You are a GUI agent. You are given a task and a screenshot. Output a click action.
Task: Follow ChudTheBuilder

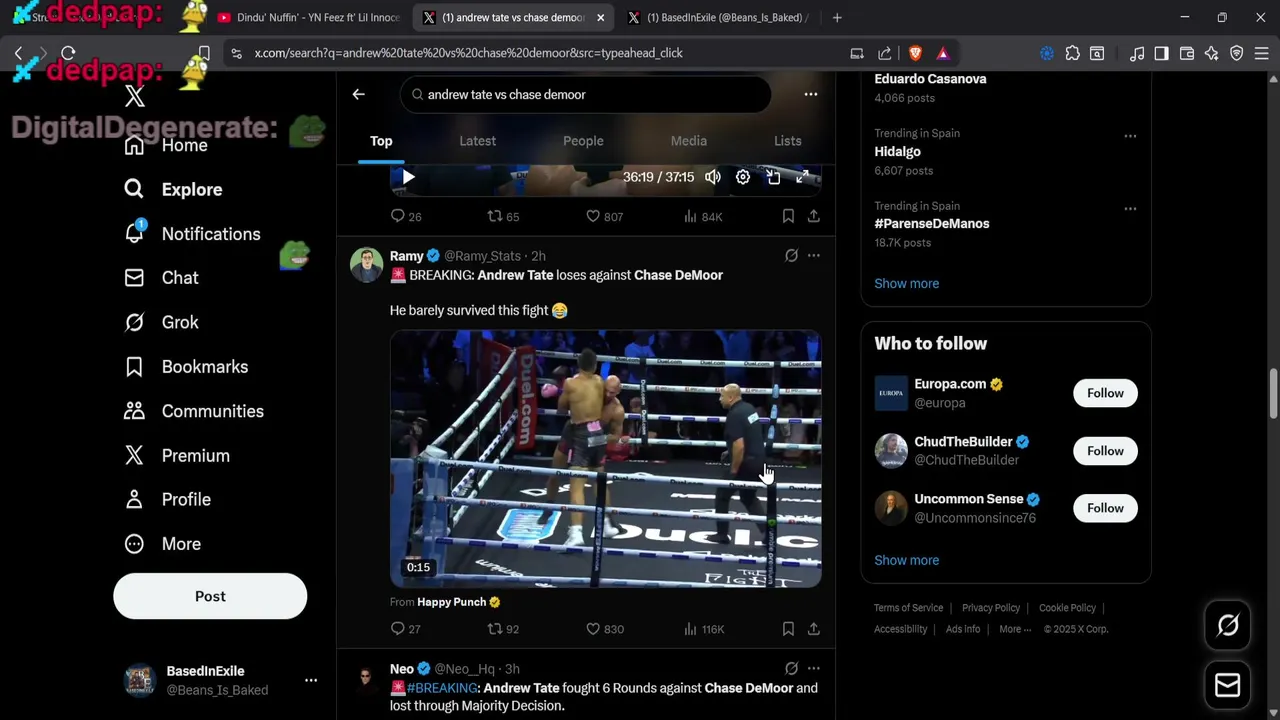click(x=1105, y=451)
